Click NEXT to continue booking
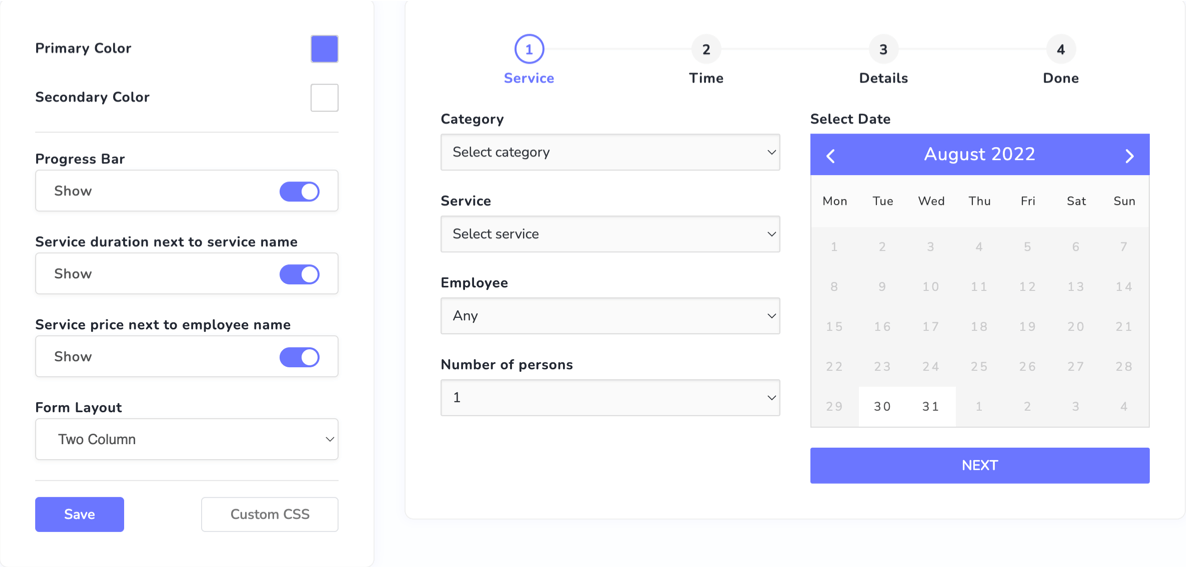This screenshot has height=567, width=1186. pyautogui.click(x=979, y=465)
